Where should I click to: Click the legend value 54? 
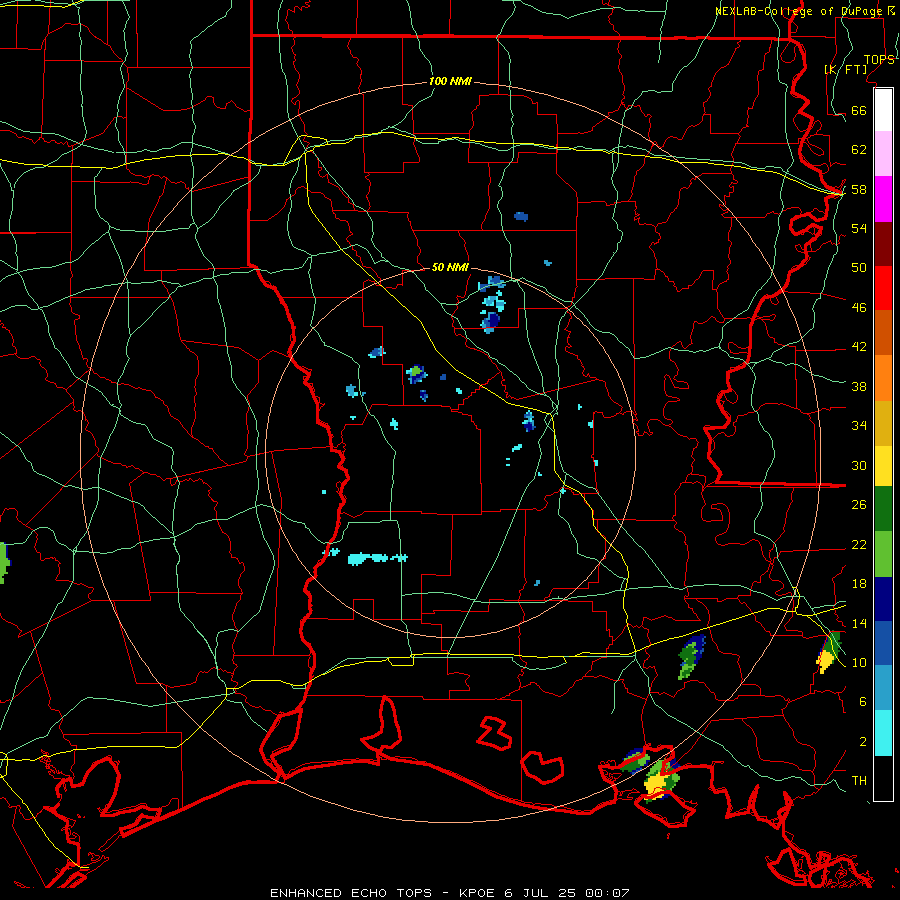coord(859,228)
